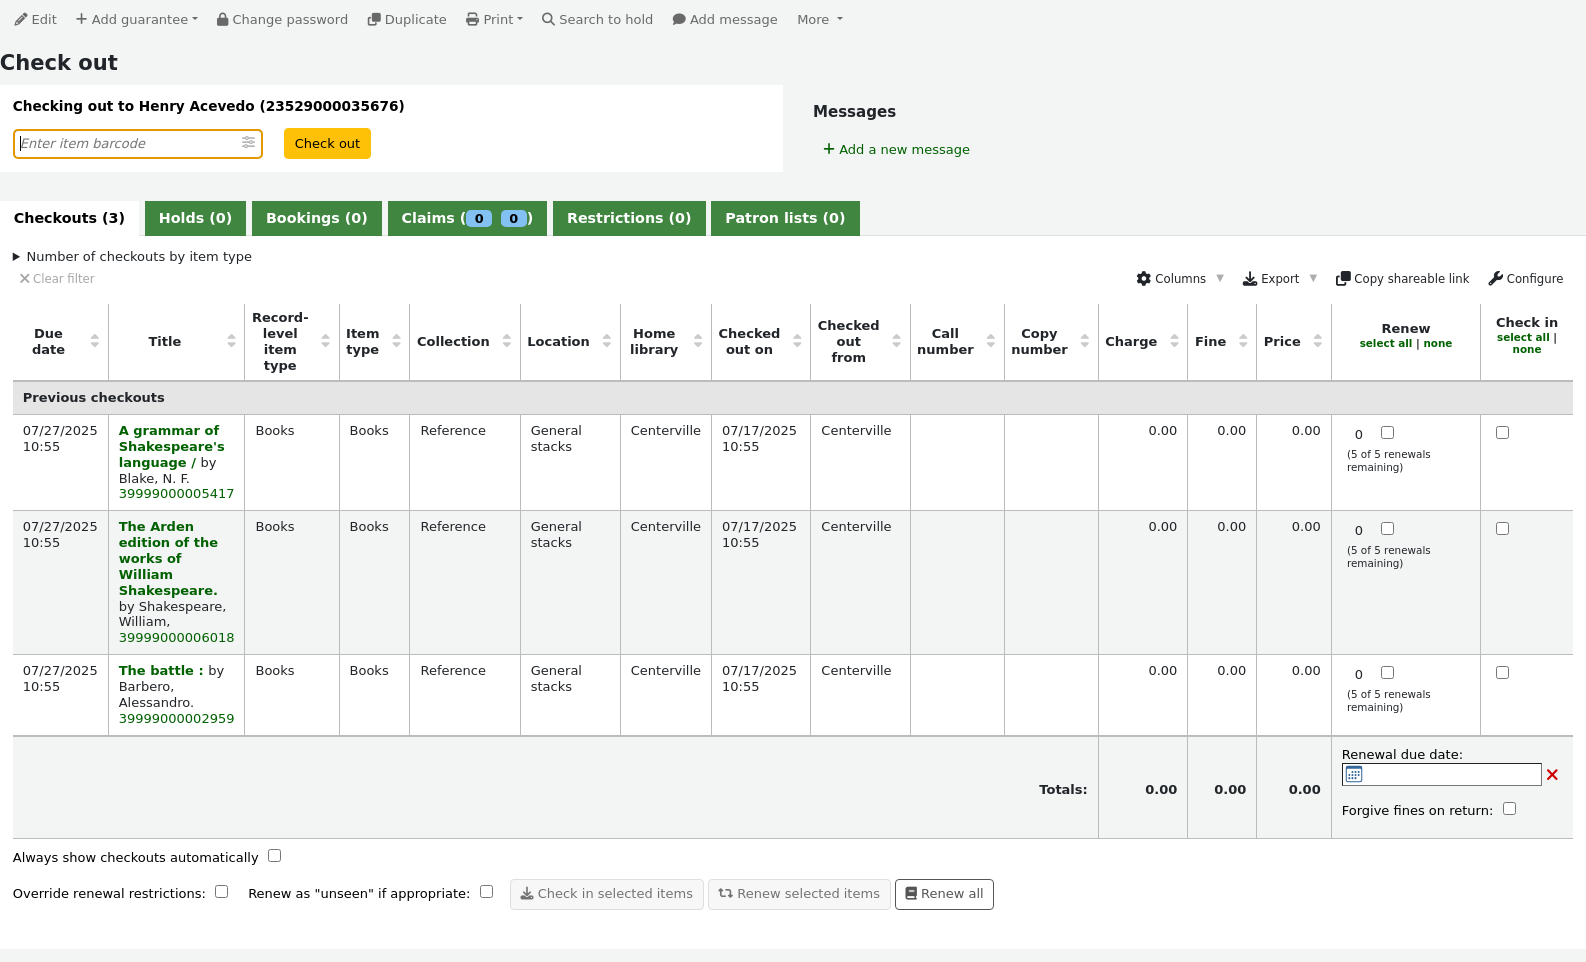Sort by Copy number arrows

coord(1085,341)
